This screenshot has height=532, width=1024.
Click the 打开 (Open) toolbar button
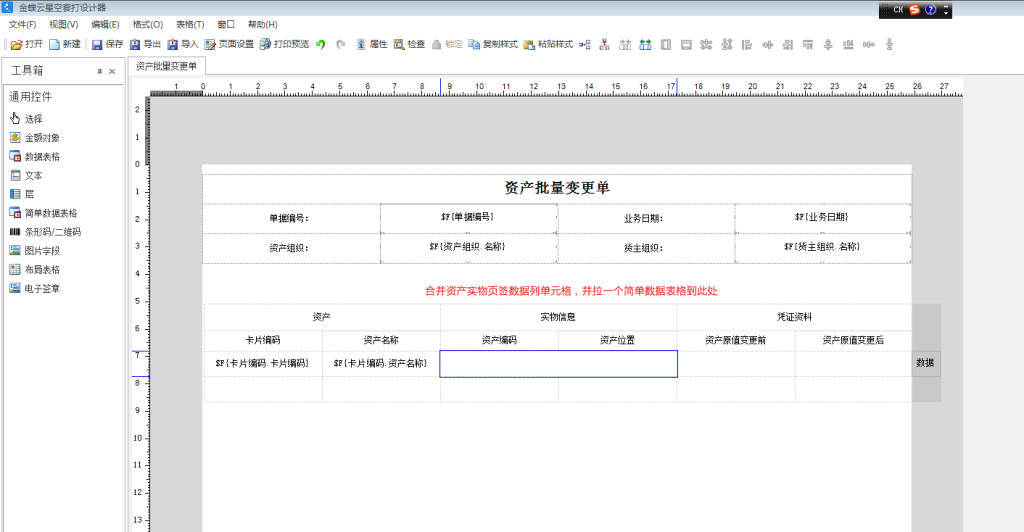click(27, 44)
